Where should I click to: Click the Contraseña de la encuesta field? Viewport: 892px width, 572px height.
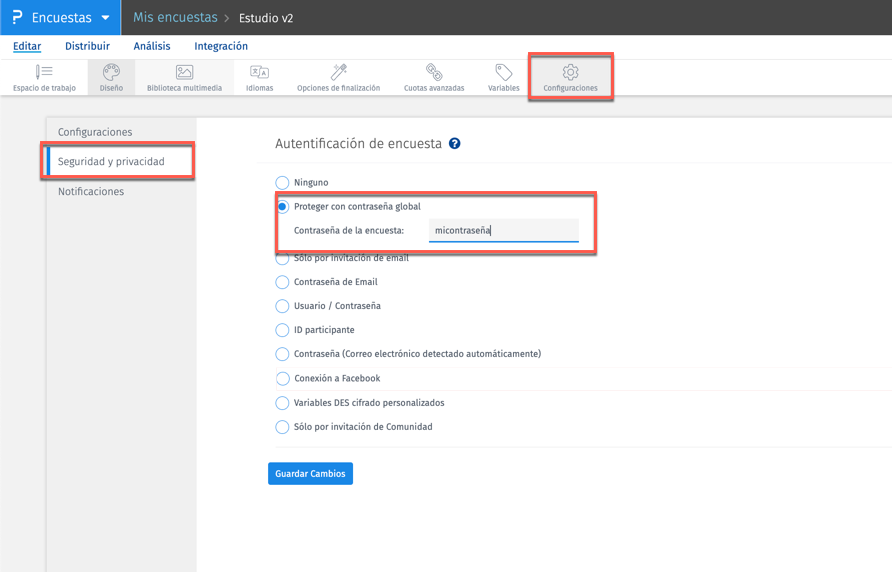coord(503,231)
